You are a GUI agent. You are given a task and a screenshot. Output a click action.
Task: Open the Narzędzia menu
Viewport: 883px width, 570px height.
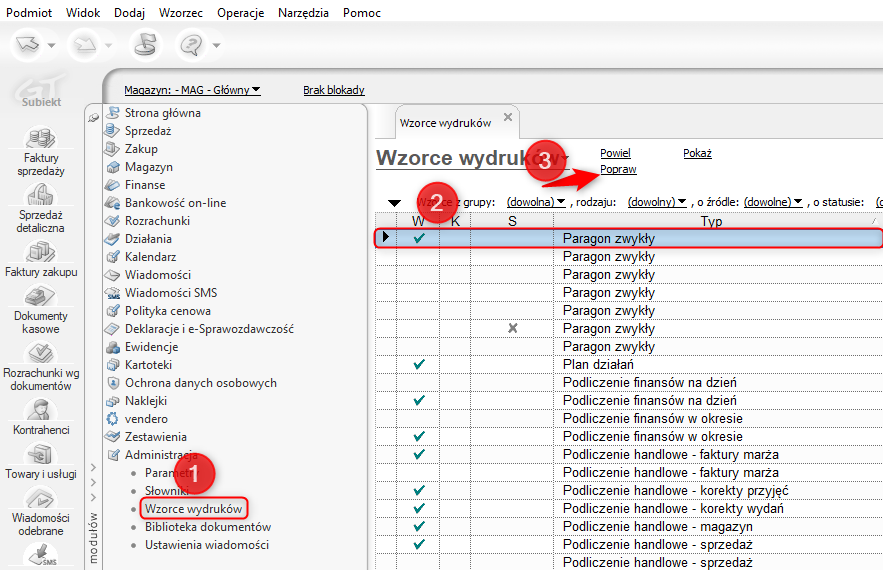(x=303, y=12)
